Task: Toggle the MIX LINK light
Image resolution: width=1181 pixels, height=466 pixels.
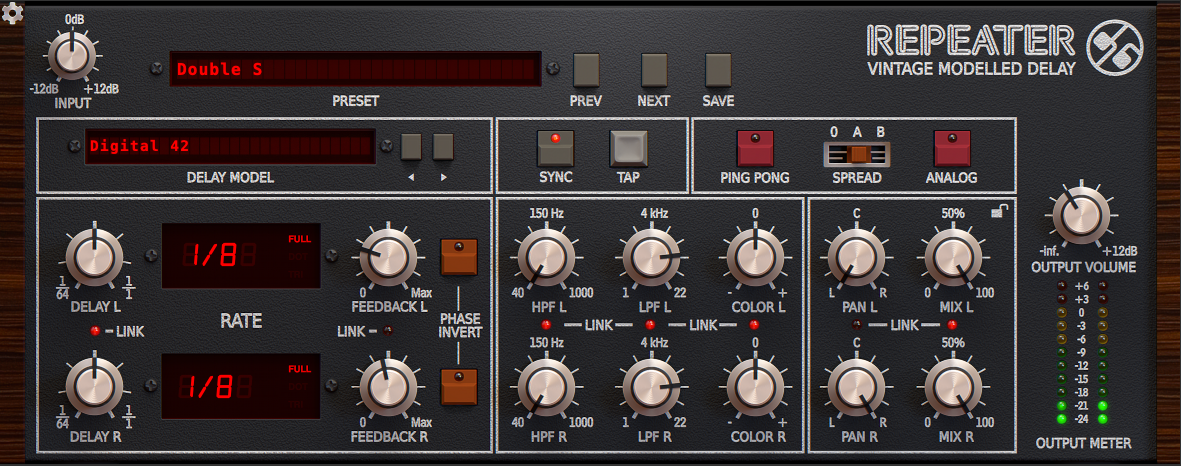Action: [953, 325]
